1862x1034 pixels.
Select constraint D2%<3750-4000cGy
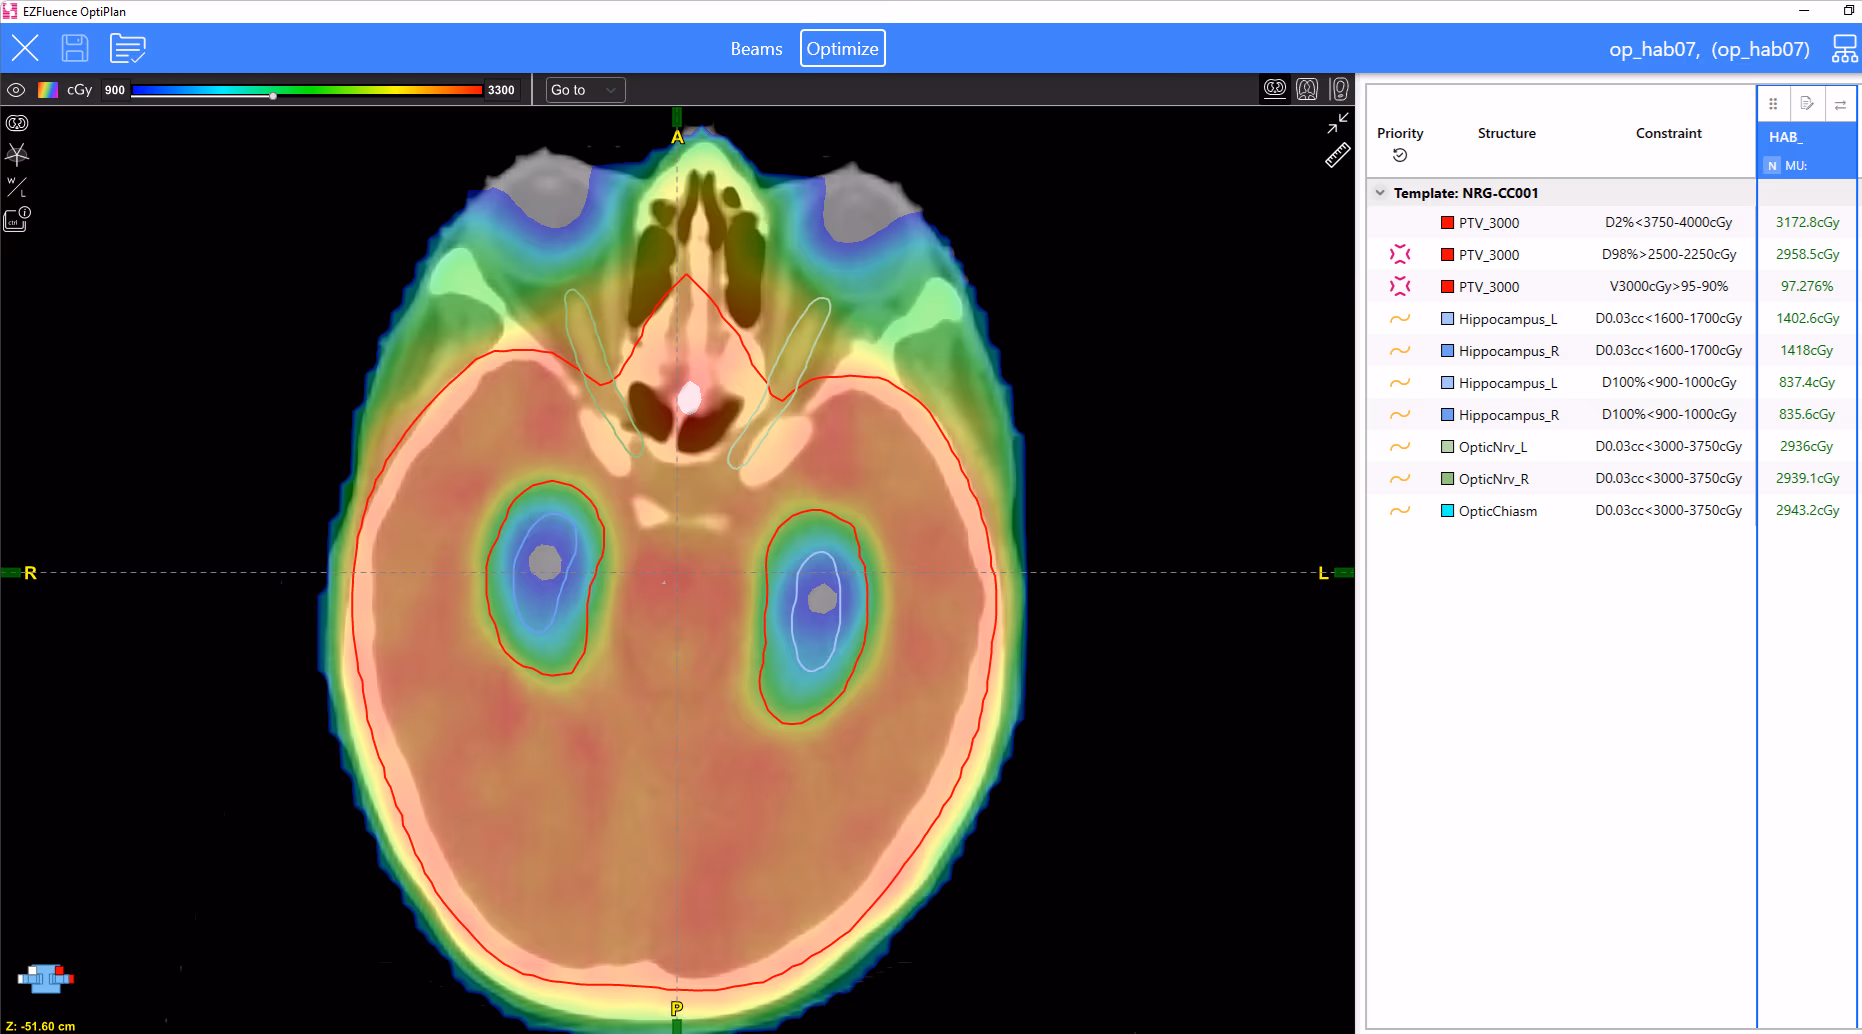[1668, 222]
